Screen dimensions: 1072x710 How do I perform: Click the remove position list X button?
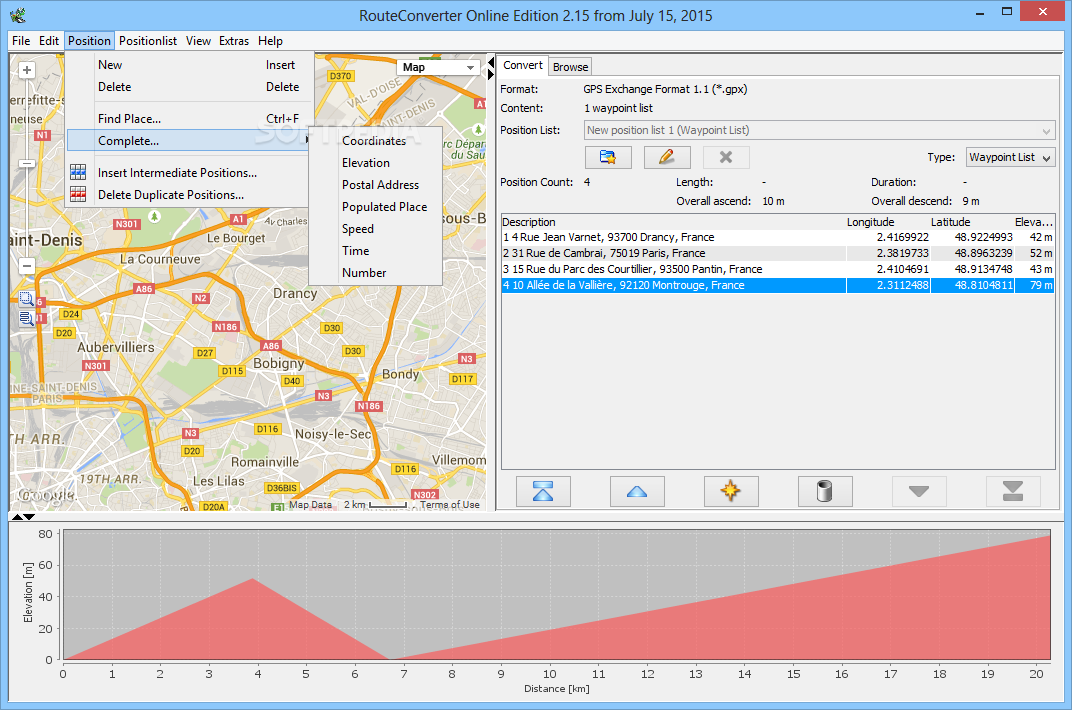pyautogui.click(x=726, y=157)
